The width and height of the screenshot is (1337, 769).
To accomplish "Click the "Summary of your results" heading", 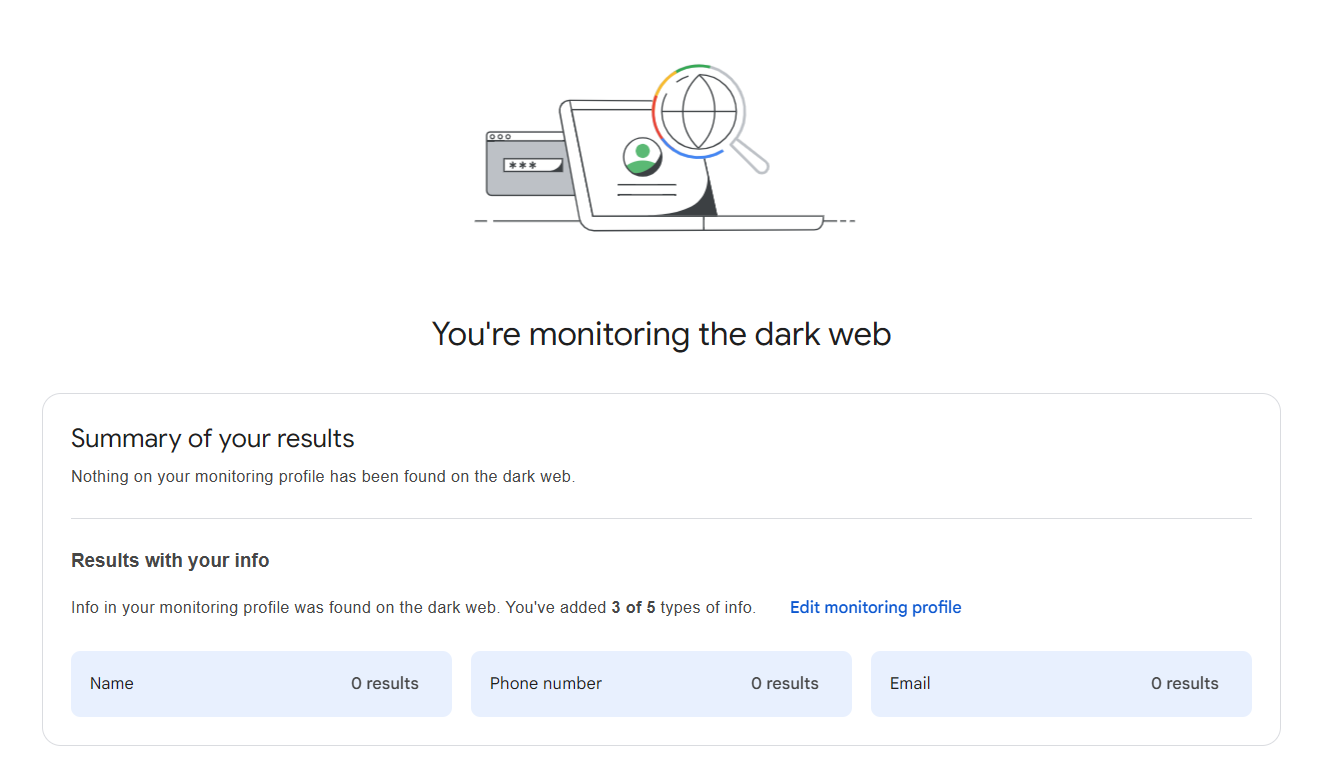I will (213, 439).
